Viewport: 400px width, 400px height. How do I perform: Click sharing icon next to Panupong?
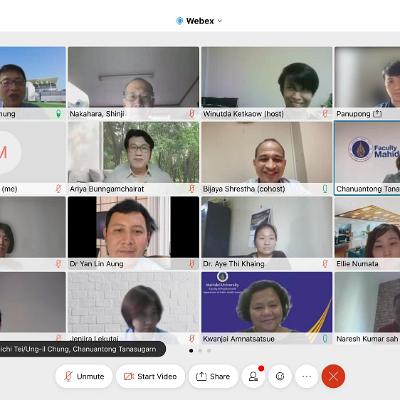pos(377,114)
